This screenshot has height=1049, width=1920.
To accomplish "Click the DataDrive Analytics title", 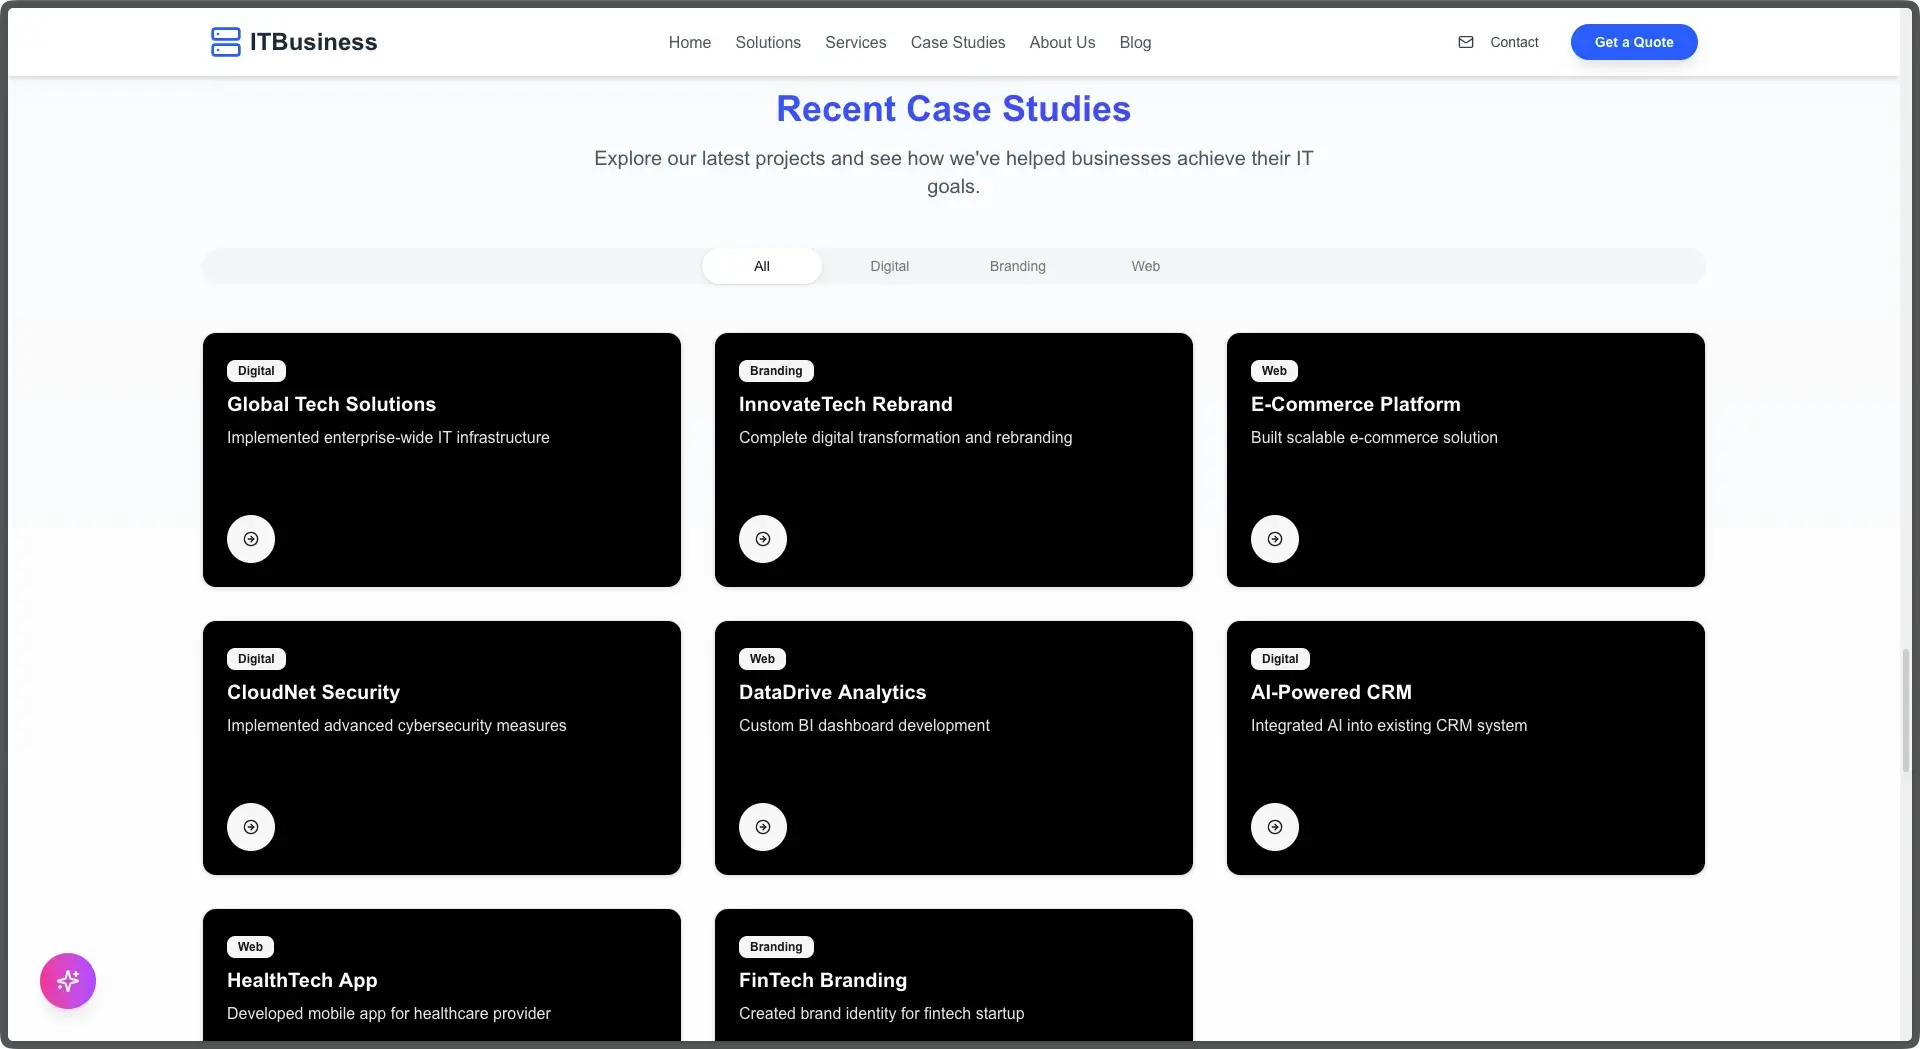I will click(x=832, y=692).
